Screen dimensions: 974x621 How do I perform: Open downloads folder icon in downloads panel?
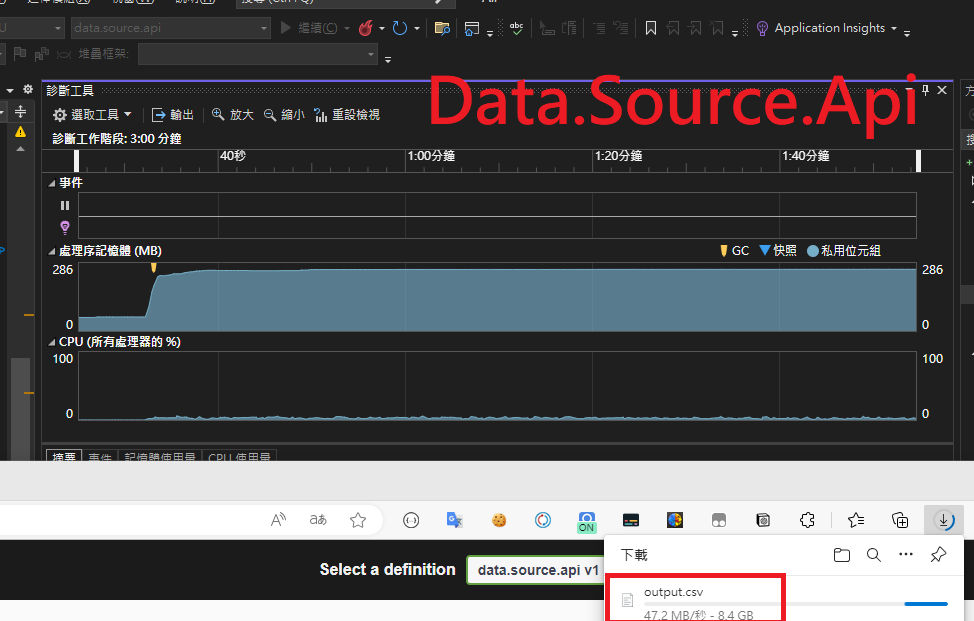pos(842,555)
